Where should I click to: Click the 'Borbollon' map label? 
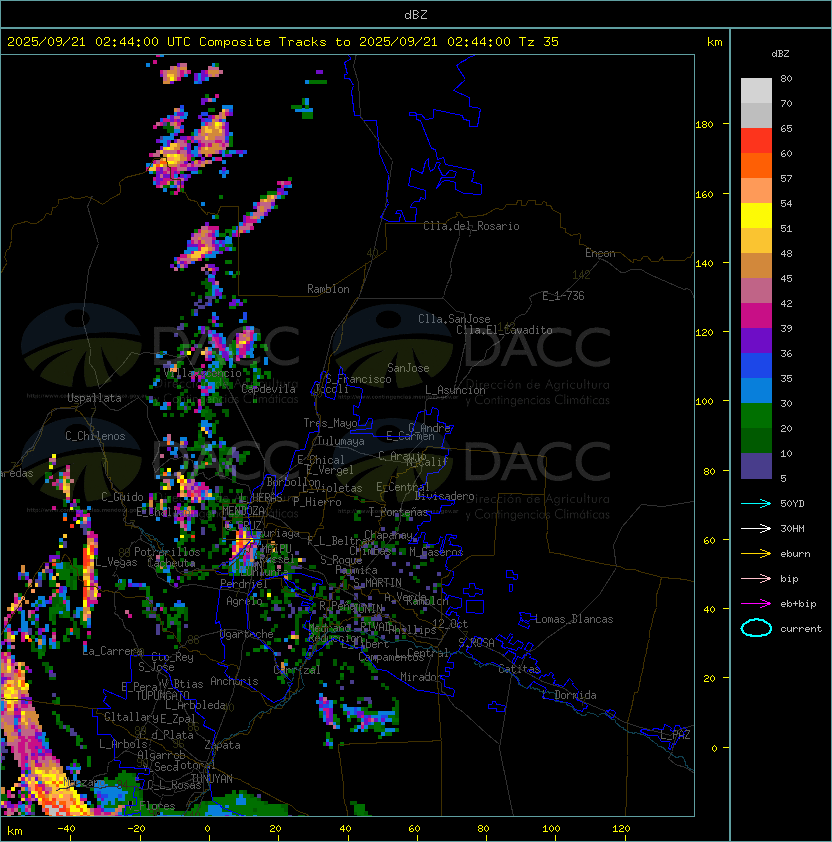point(294,482)
